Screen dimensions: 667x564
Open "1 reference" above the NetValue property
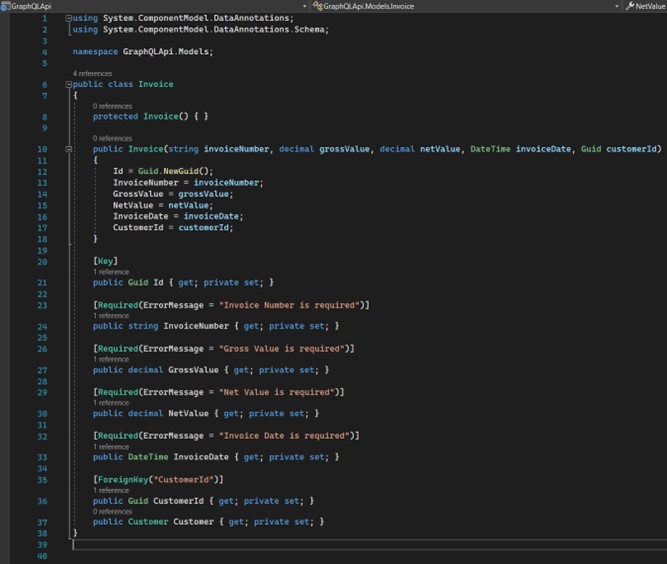110,403
